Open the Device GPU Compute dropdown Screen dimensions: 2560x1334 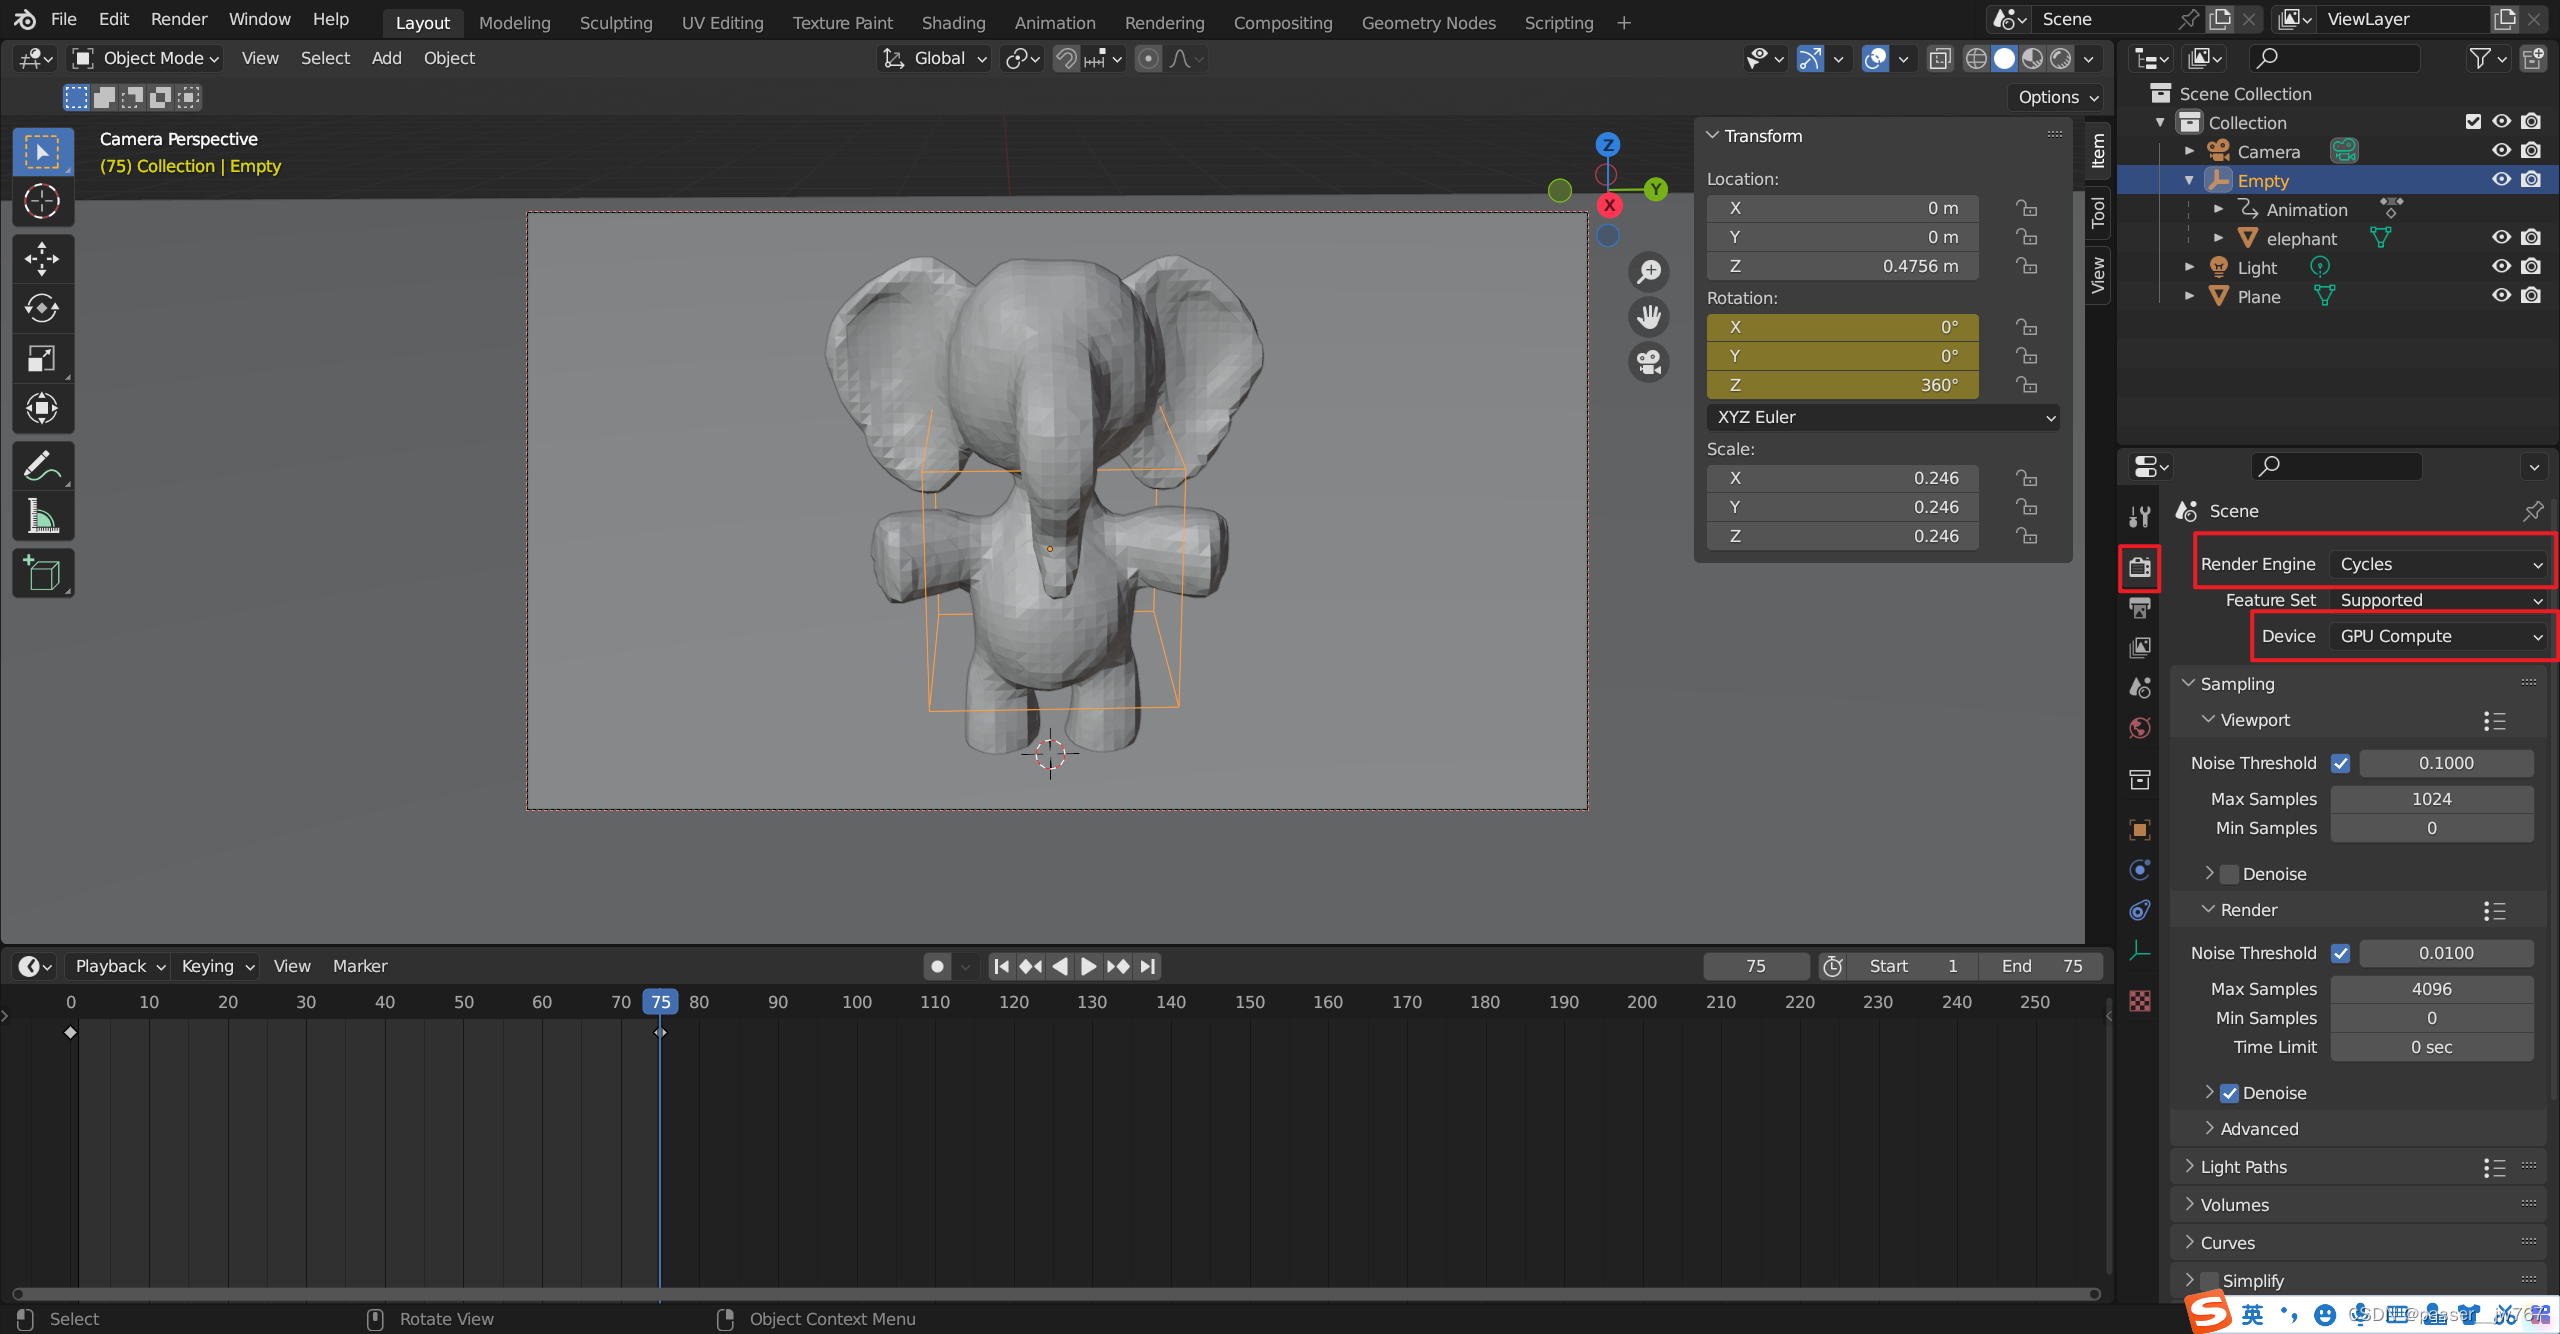[x=2438, y=636]
